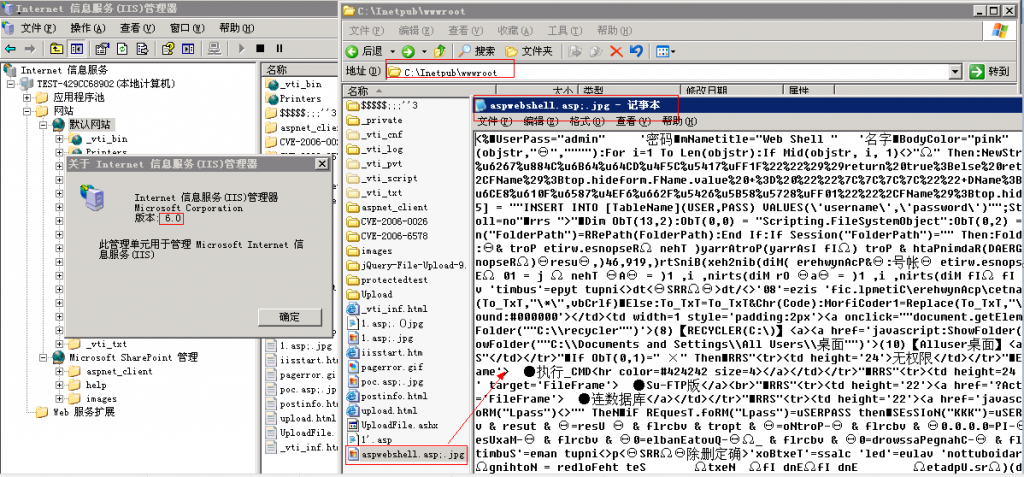Click the Export List icon in IIS toolbar
Image resolution: width=1024 pixels, height=477 pixels.
(x=141, y=48)
